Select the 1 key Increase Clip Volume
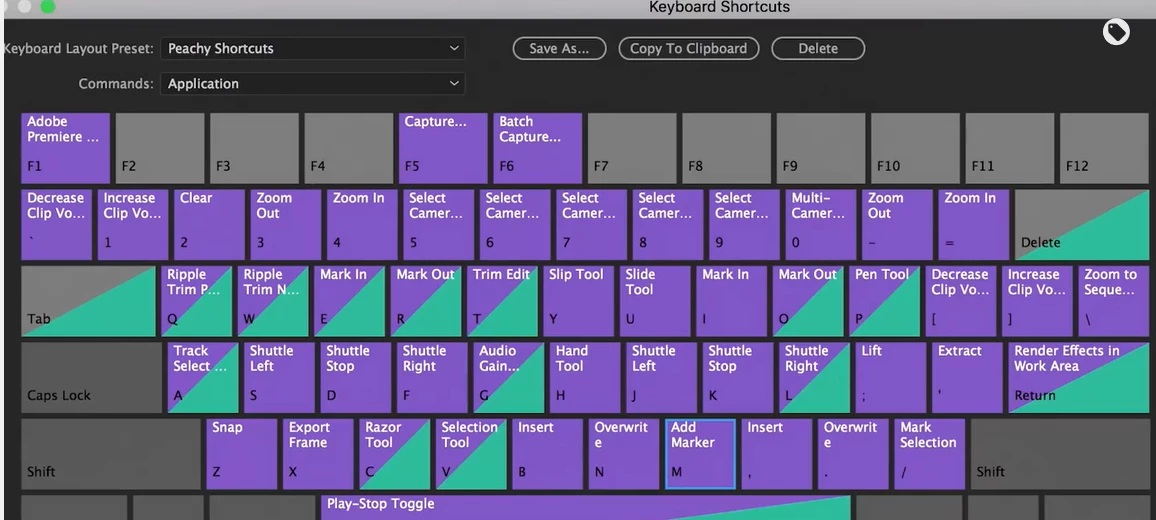The image size is (1156, 520). click(133, 225)
